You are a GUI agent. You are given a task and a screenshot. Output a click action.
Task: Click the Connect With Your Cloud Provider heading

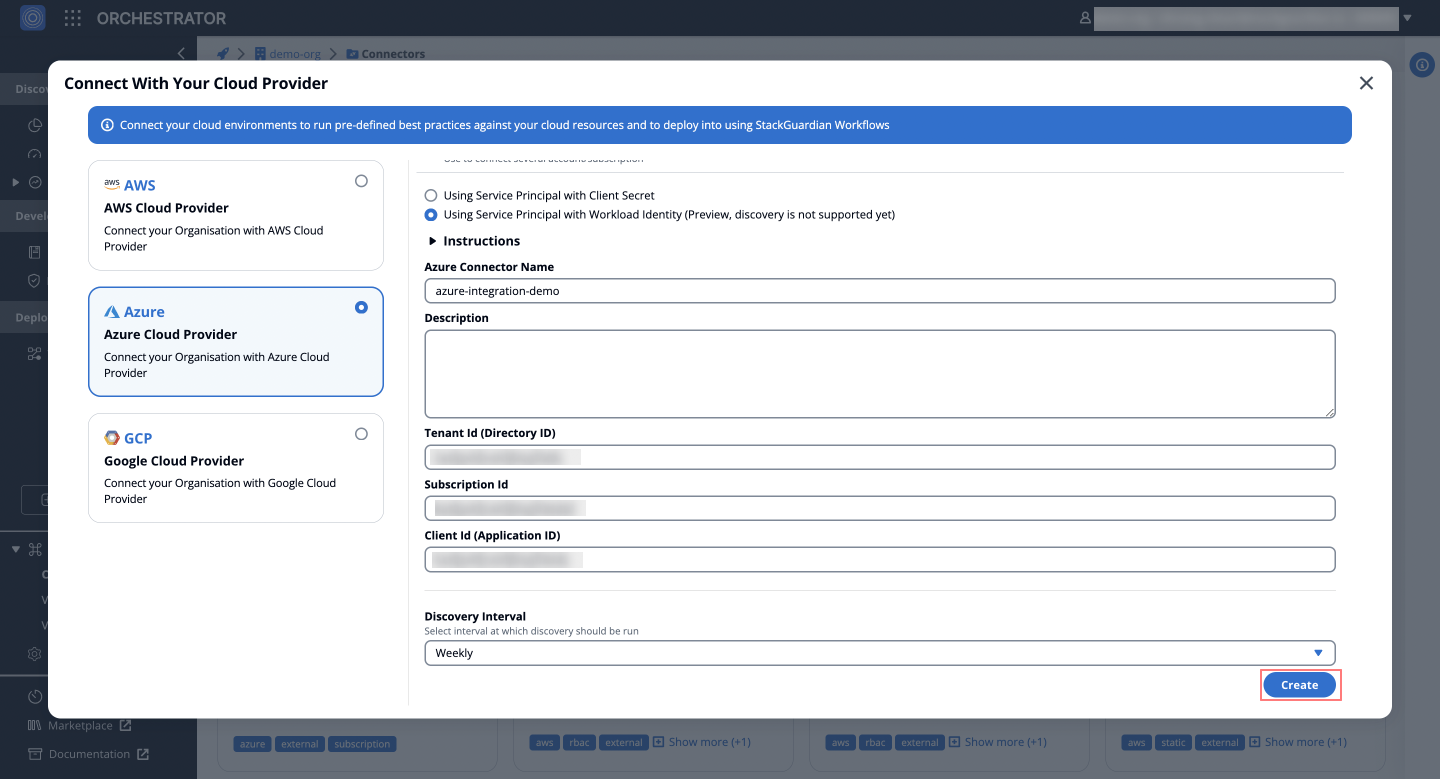click(196, 83)
